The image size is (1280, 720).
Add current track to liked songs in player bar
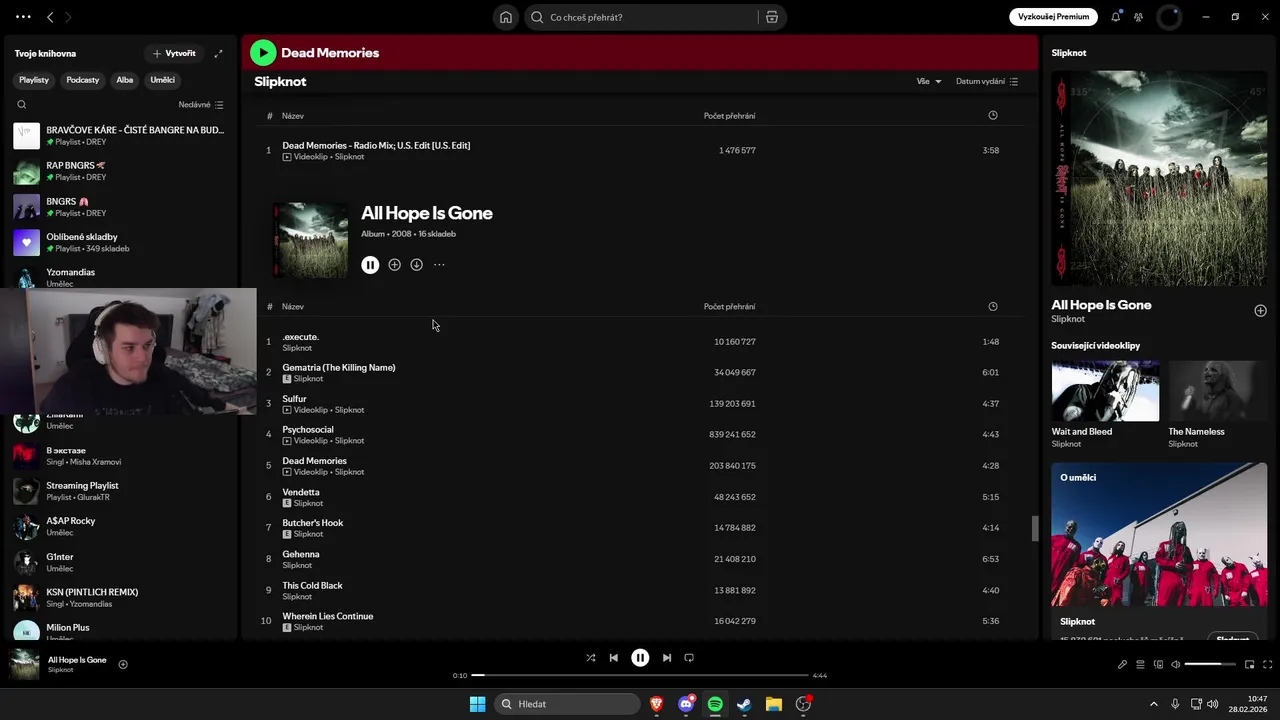123,664
